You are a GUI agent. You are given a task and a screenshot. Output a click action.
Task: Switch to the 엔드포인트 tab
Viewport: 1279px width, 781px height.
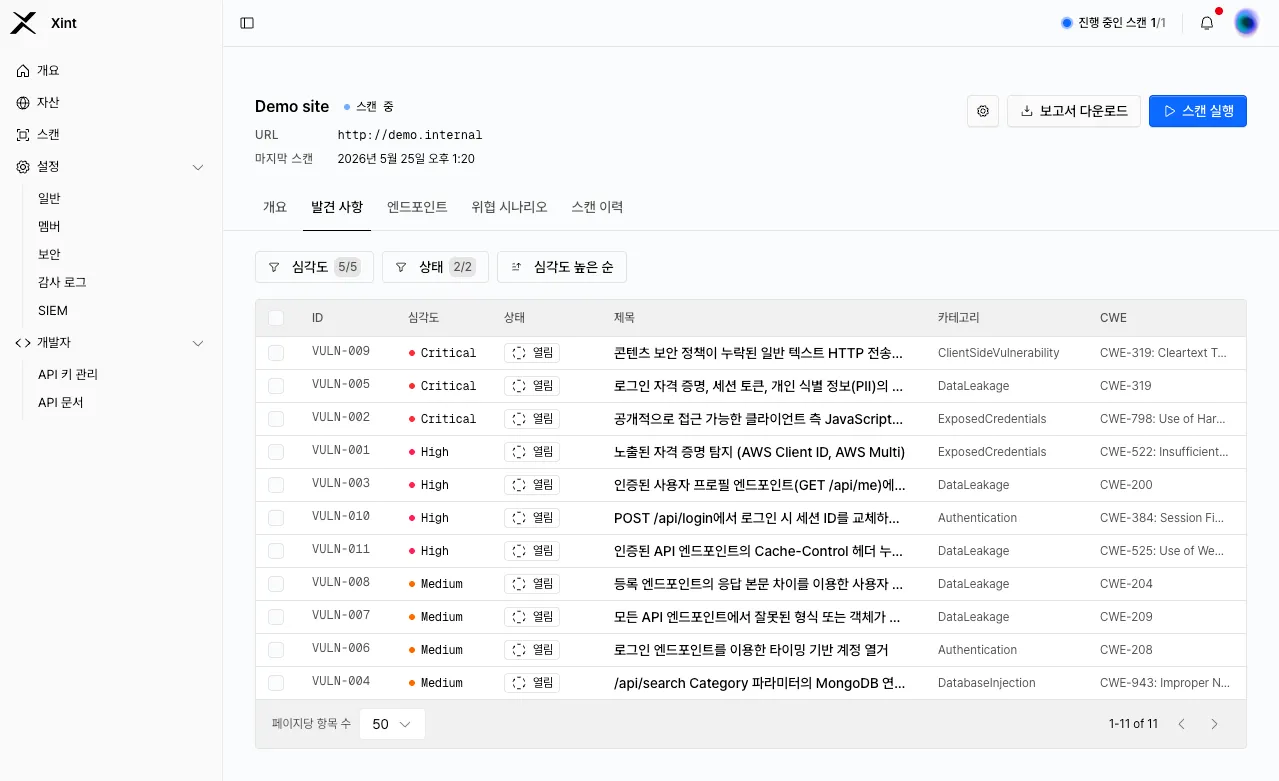417,207
